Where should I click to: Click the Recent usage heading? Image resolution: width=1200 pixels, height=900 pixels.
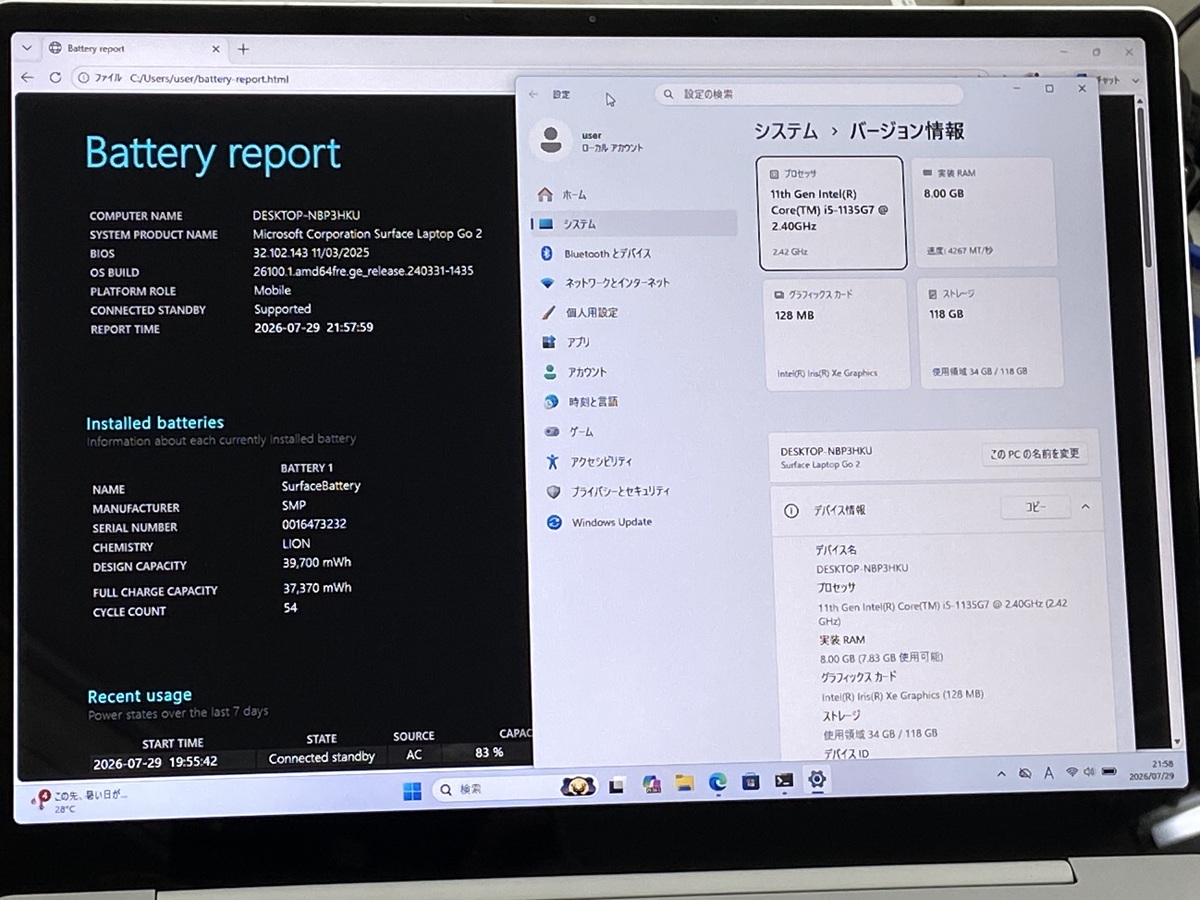point(139,696)
